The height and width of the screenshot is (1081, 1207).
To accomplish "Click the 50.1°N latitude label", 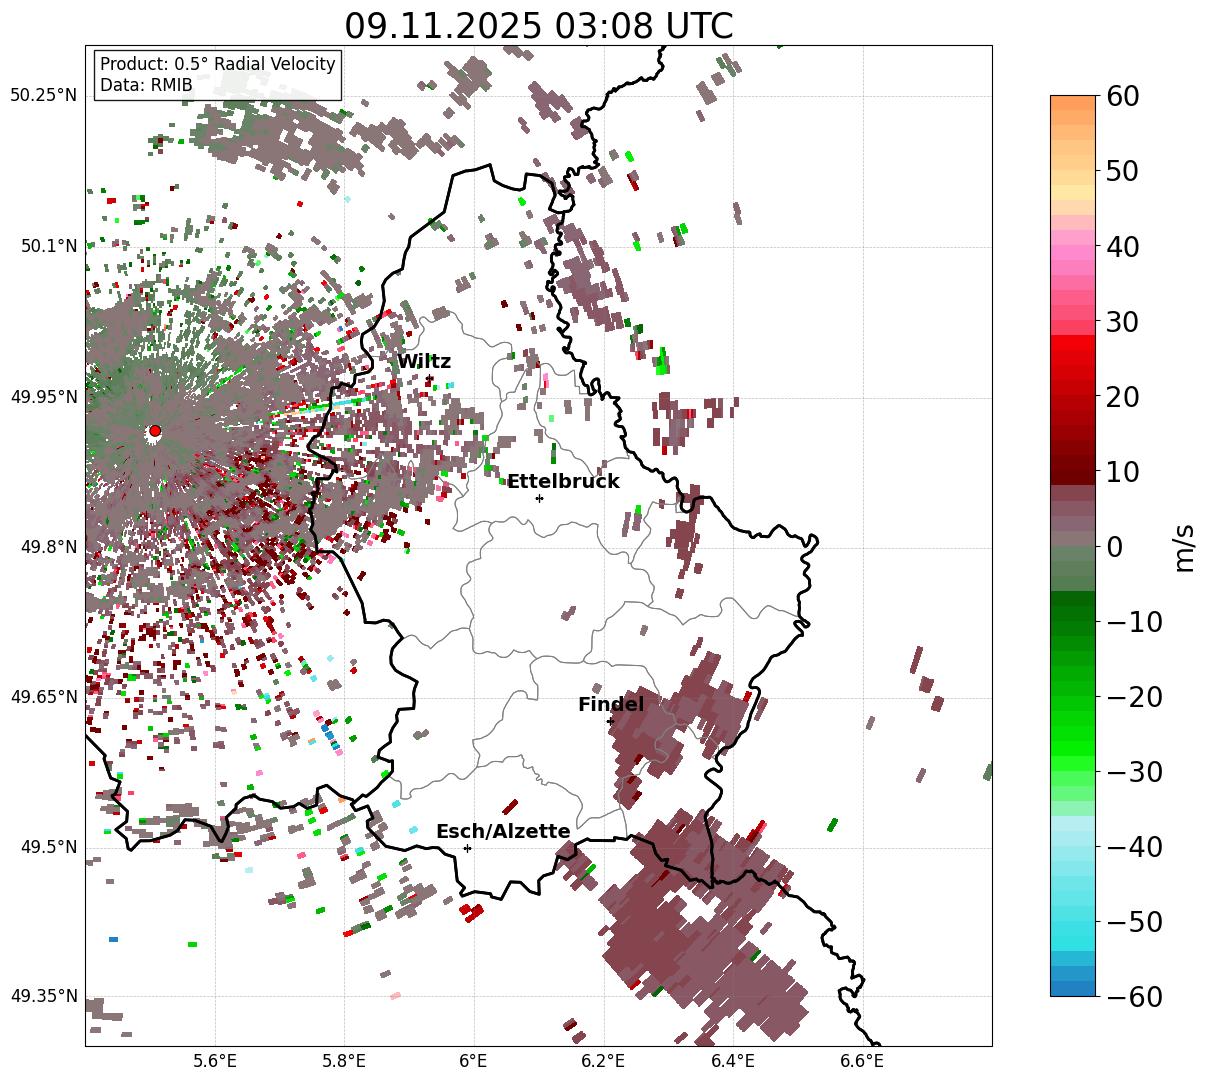I will click(x=48, y=246).
